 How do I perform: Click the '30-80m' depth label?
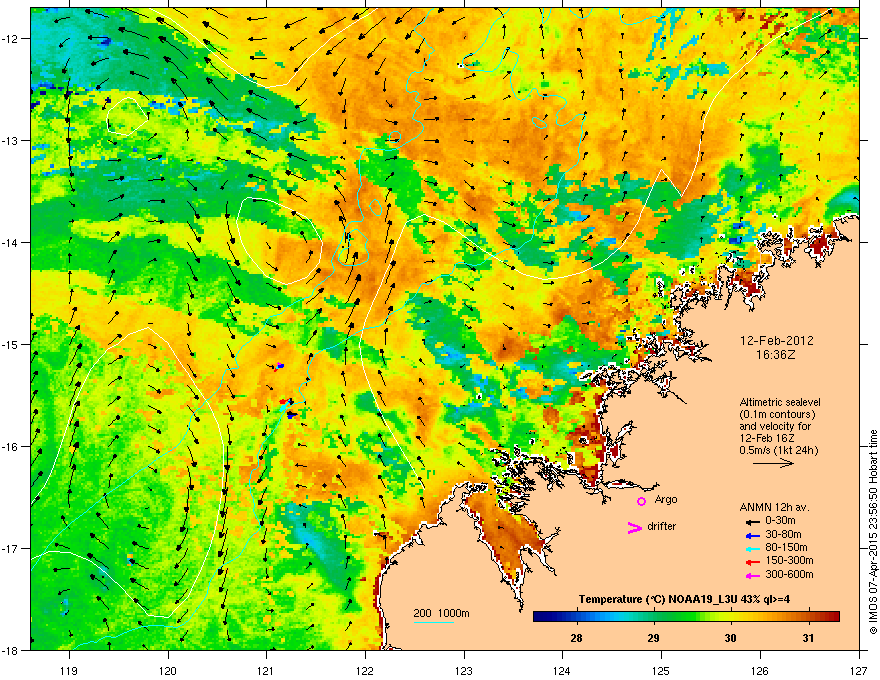[x=783, y=535]
